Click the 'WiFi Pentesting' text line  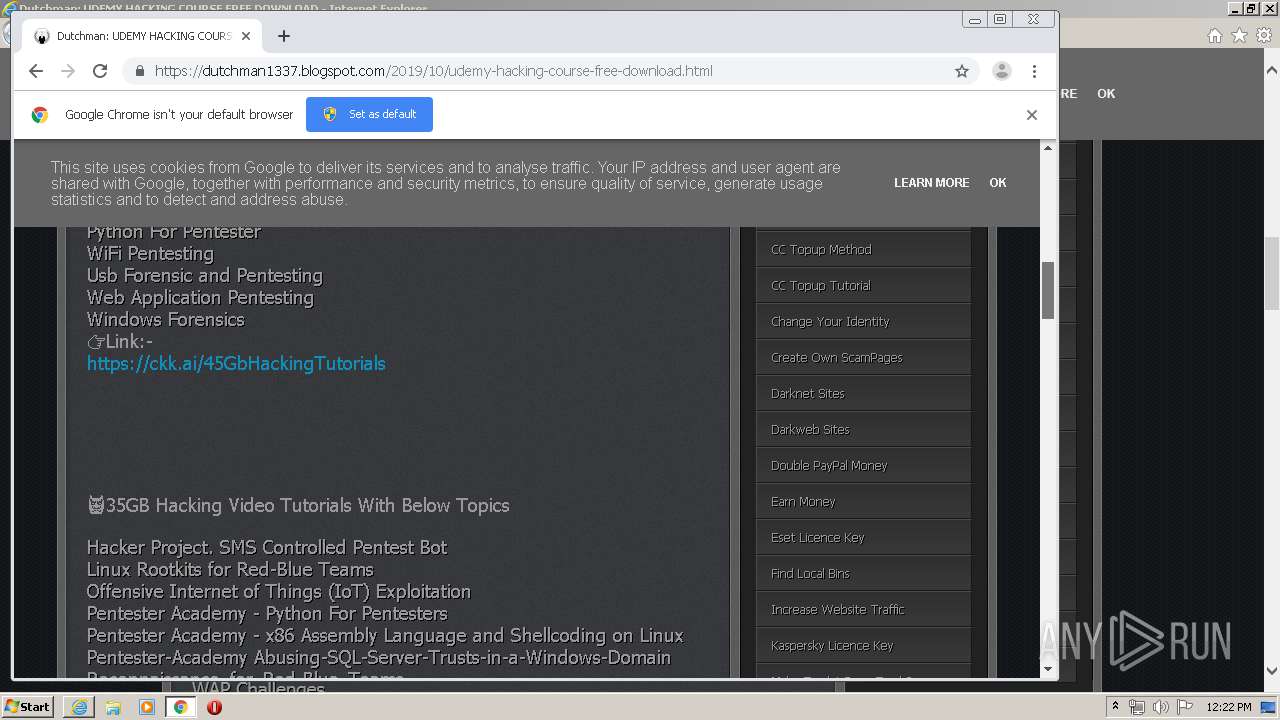150,253
